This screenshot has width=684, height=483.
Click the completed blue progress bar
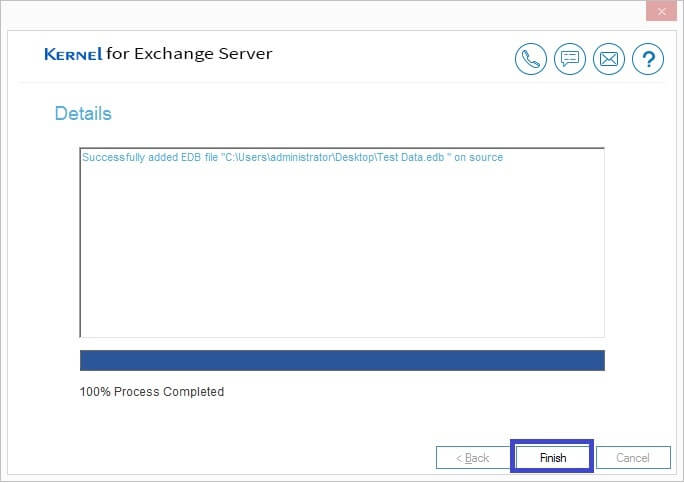[342, 360]
